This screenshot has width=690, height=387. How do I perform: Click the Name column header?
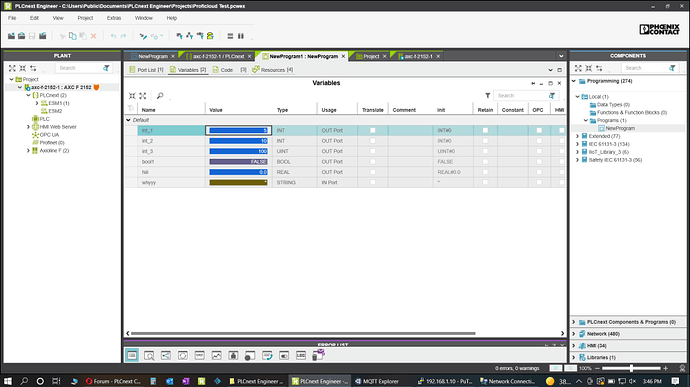coord(149,110)
